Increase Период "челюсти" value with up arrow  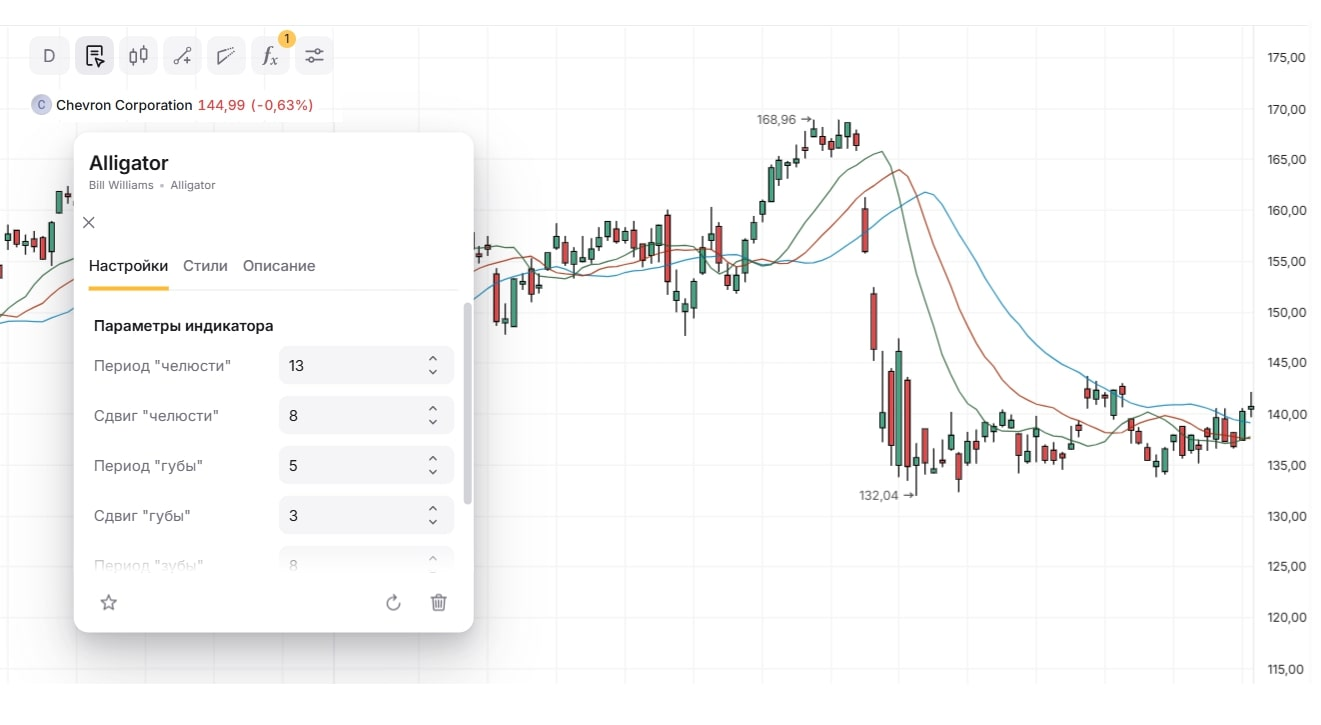click(433, 359)
